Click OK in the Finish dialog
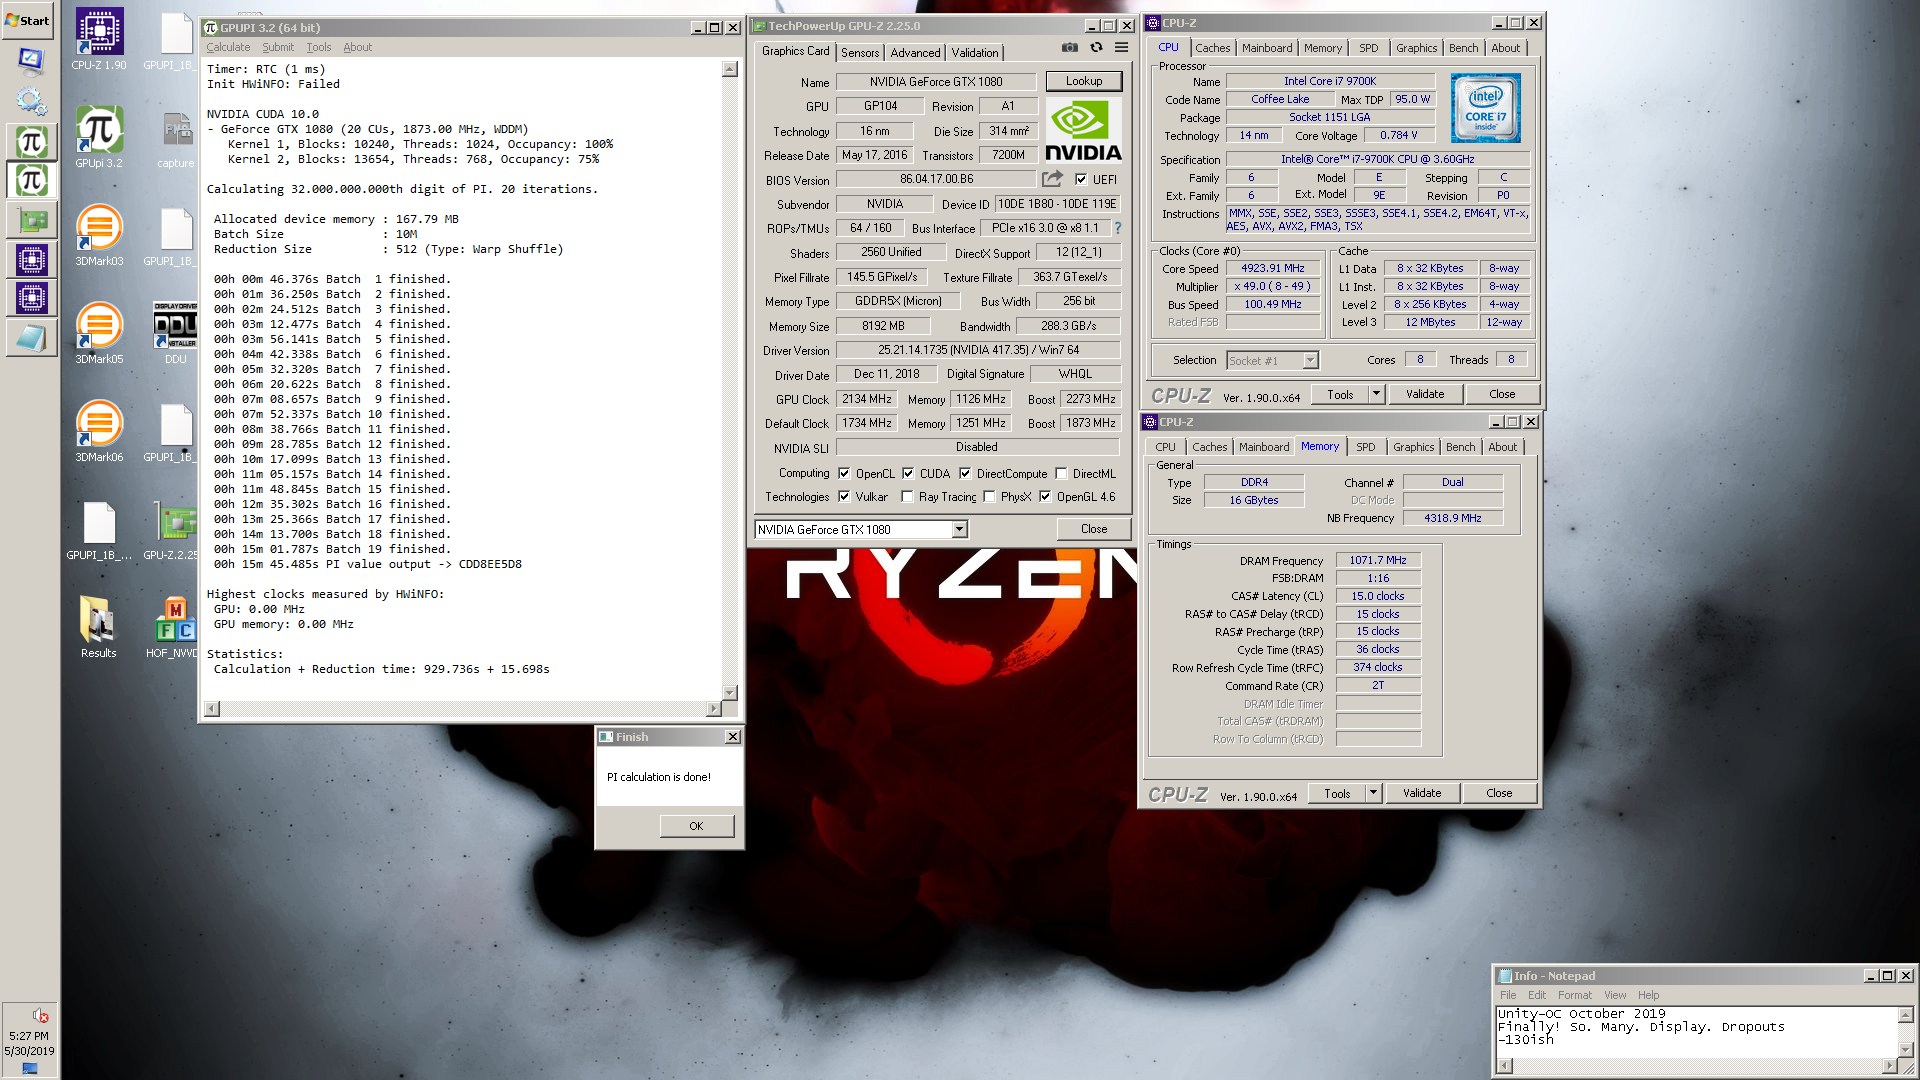This screenshot has width=1920, height=1080. click(x=696, y=826)
